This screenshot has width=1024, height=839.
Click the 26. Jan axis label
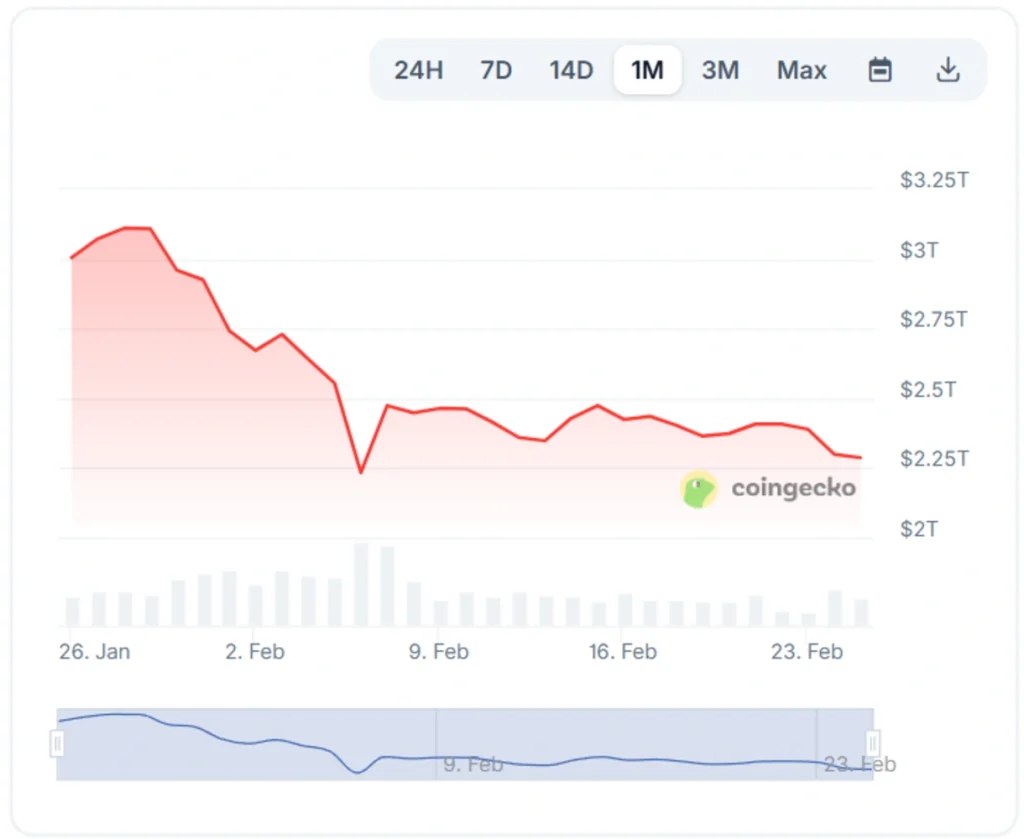[95, 651]
